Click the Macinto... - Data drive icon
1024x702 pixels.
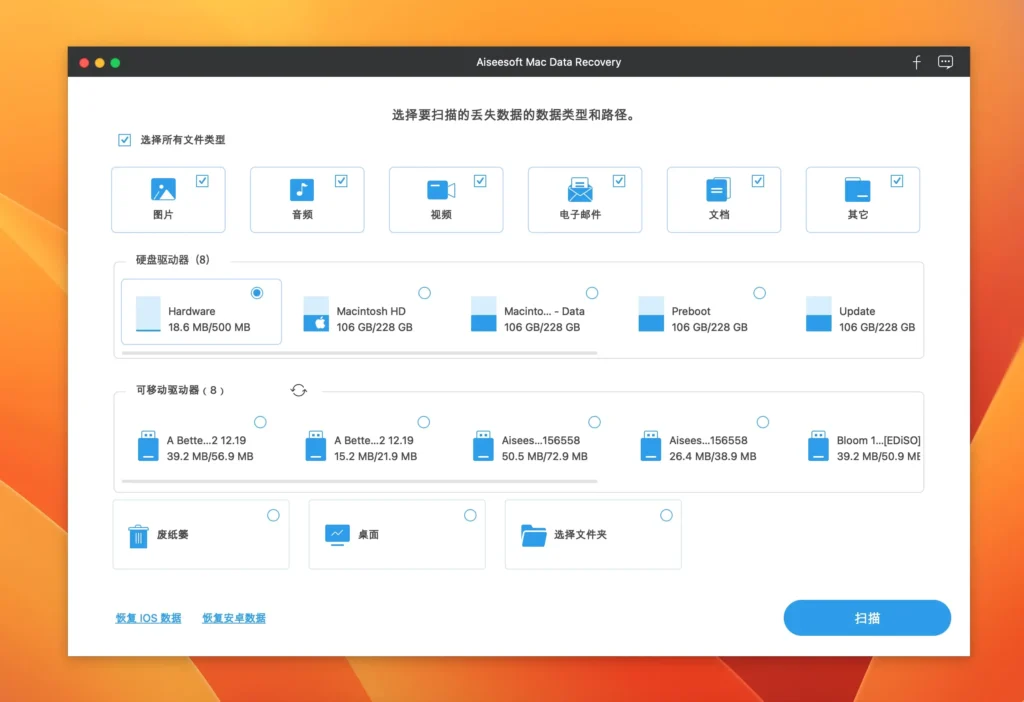coord(483,314)
